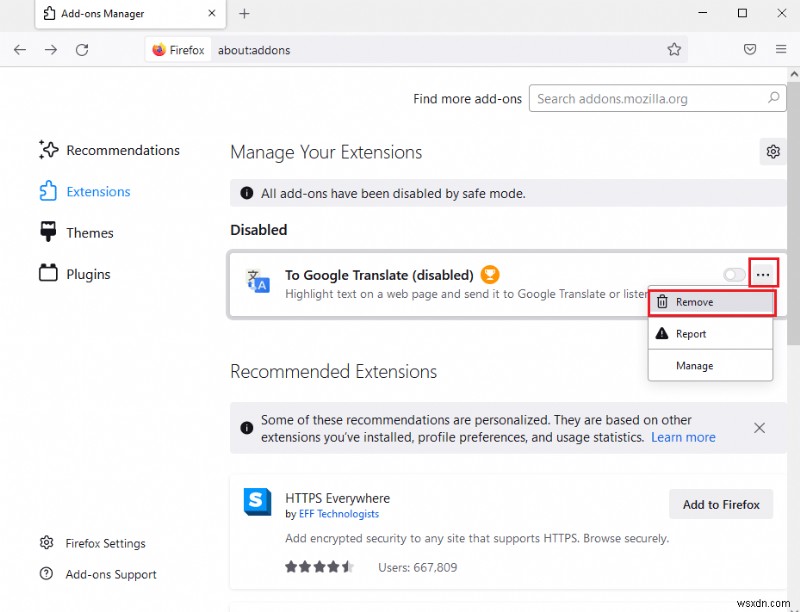Click Add to Firefox for HTTPS Everywhere
Screen dimensions: 800x612
coord(720,504)
